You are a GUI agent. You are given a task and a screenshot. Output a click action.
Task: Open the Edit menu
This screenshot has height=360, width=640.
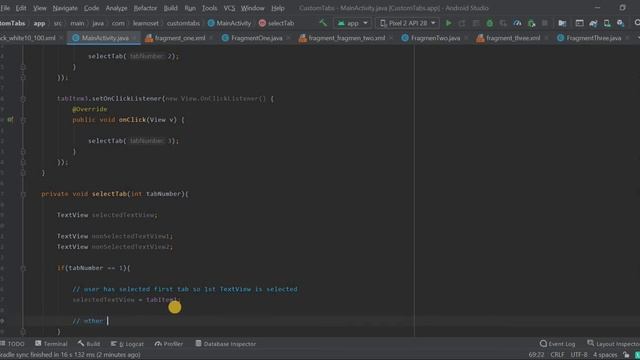click(x=21, y=8)
